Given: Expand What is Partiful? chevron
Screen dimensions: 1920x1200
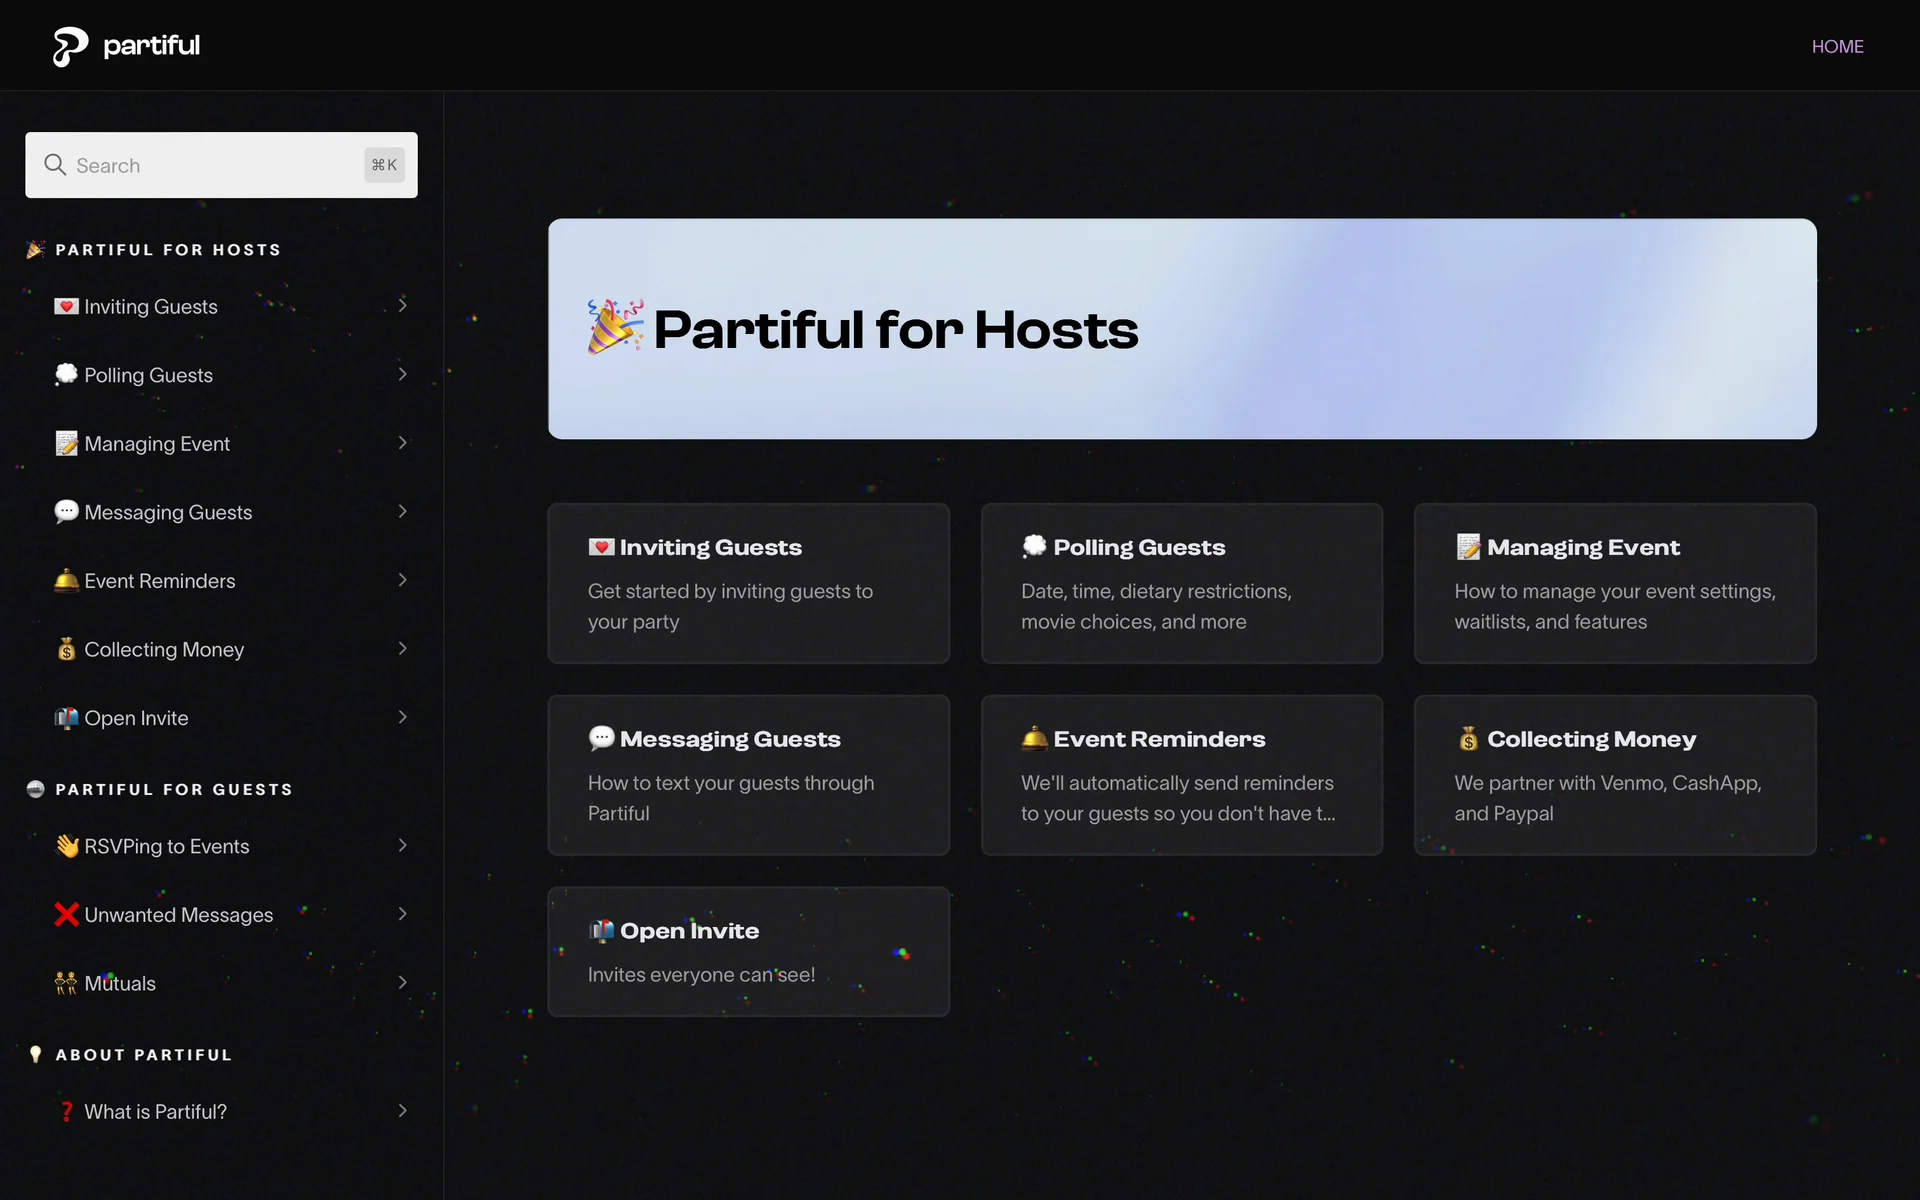Looking at the screenshot, I should click(x=402, y=1111).
